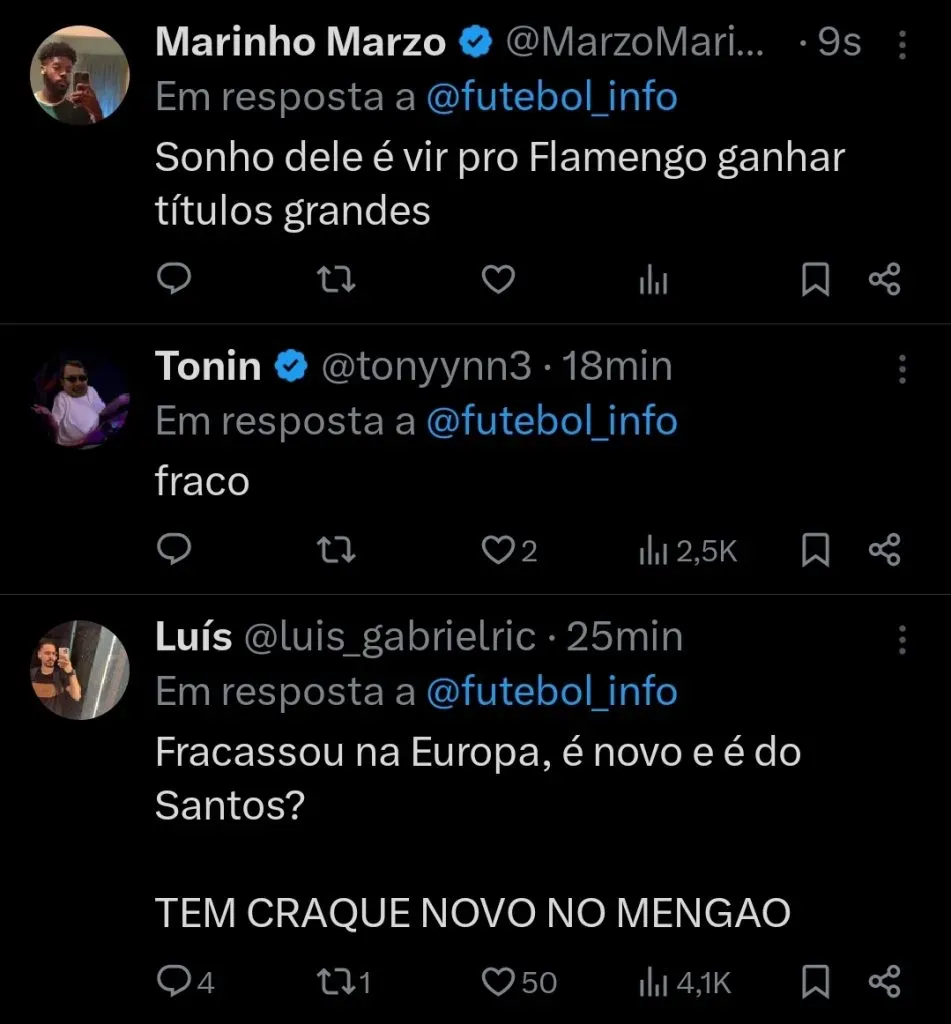Bookmark Marinho Marzo's tweet
The image size is (951, 1024).
point(816,281)
